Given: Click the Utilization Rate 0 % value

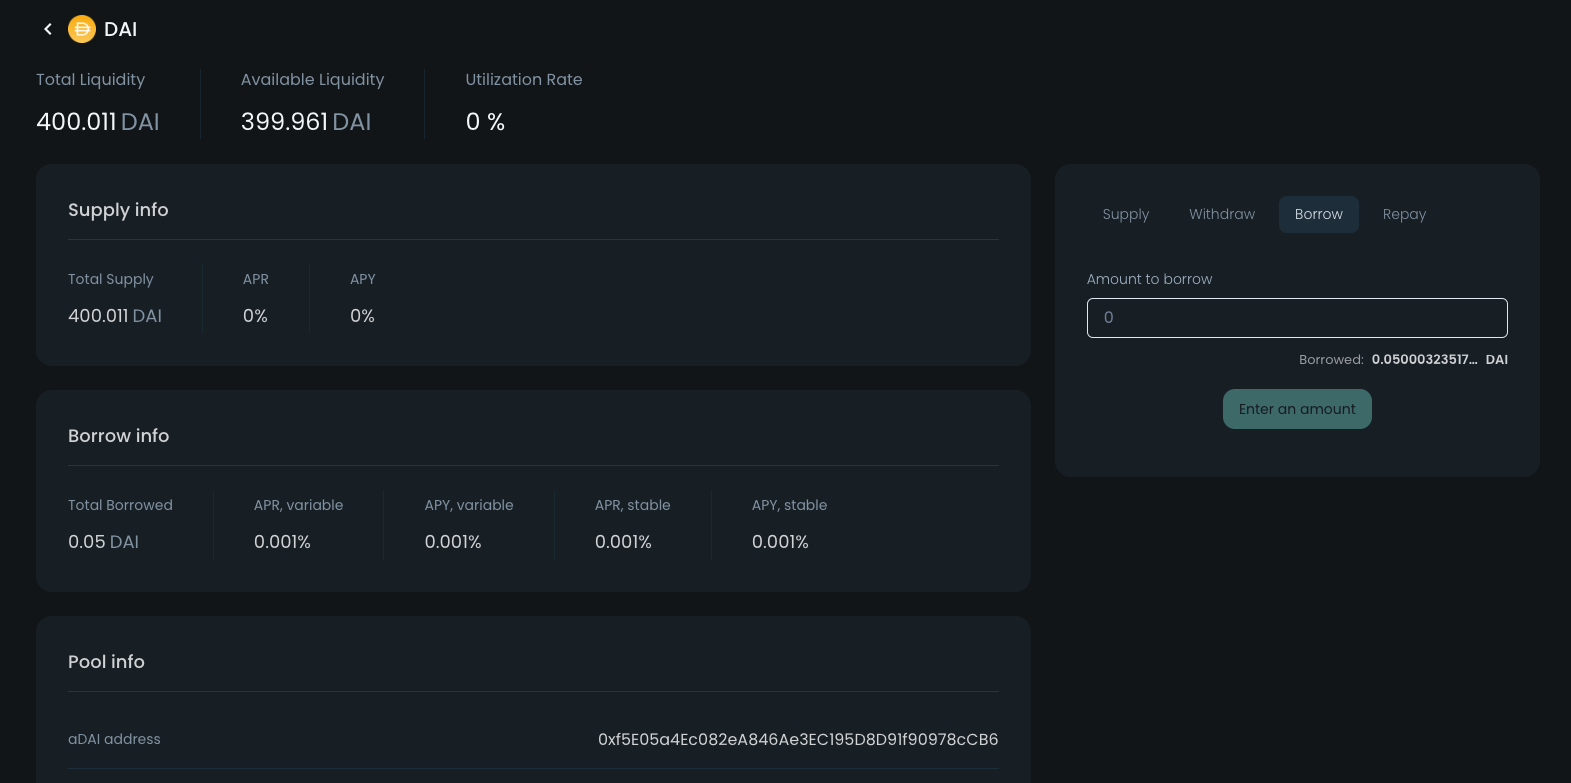Looking at the screenshot, I should [485, 122].
